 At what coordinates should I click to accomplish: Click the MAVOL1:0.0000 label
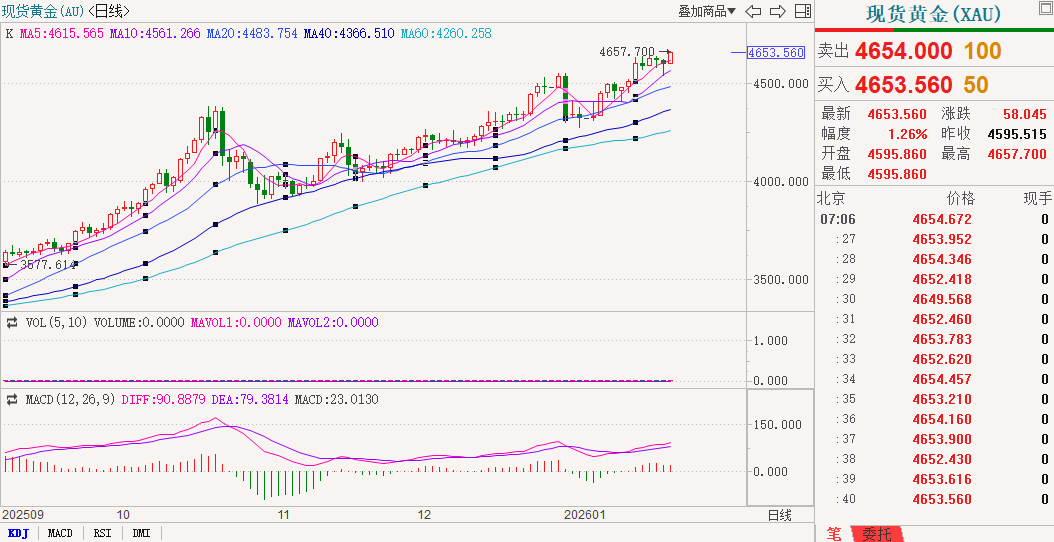[236, 323]
